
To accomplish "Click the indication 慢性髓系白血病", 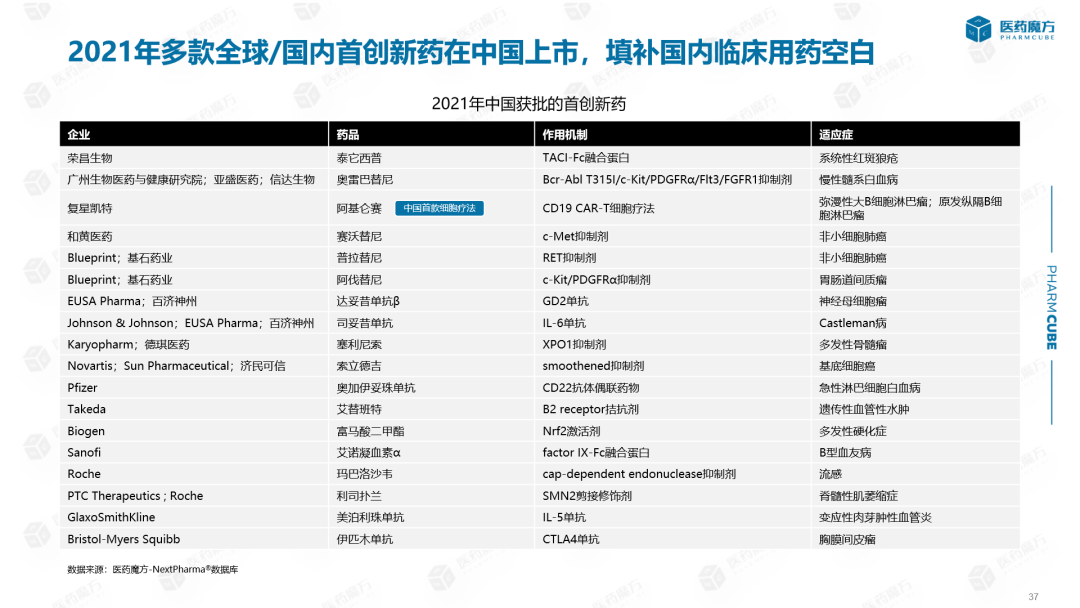I will pos(858,180).
